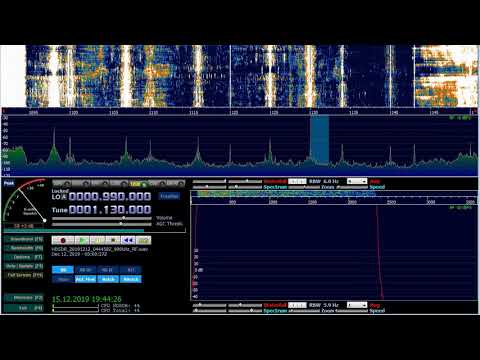Screen dimensions: 480x360
Task: Adjust the AGC Thresh slider
Action: pyautogui.click(x=102, y=224)
